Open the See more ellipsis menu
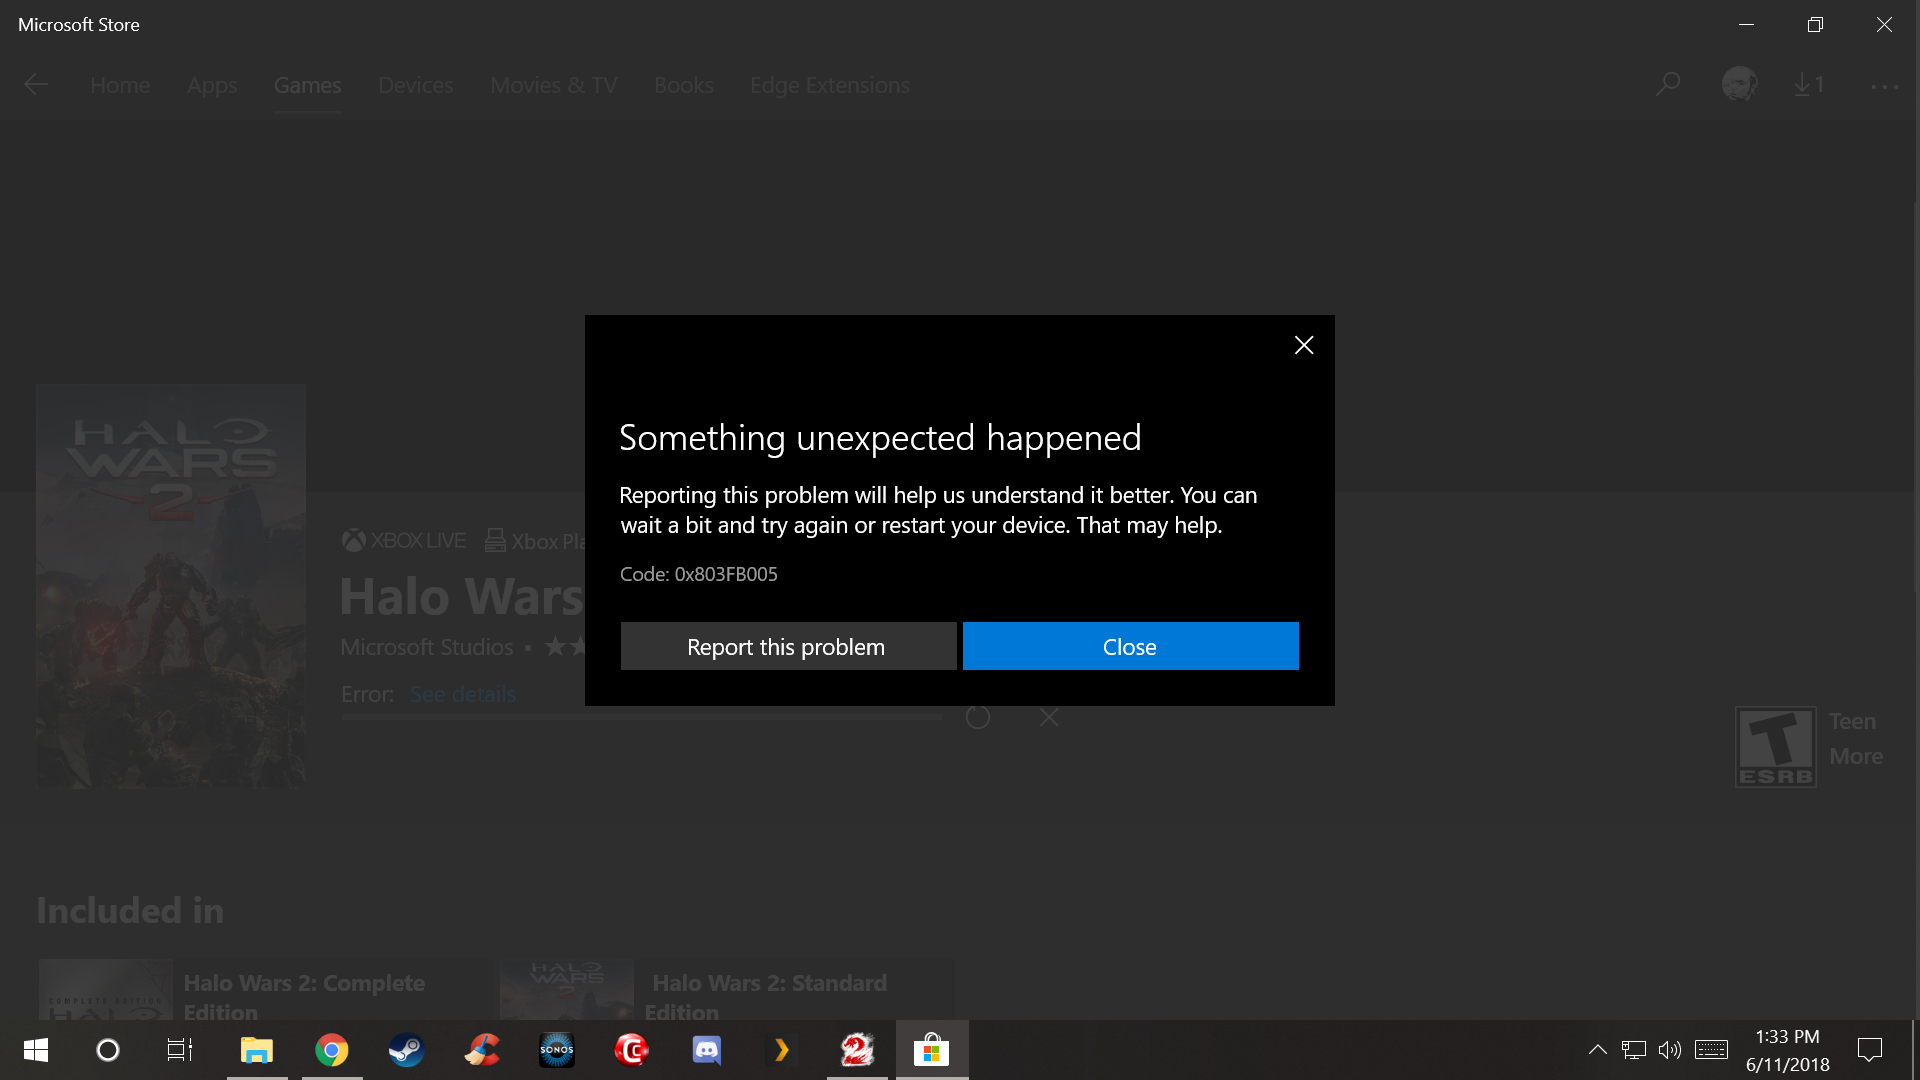 pyautogui.click(x=1885, y=87)
